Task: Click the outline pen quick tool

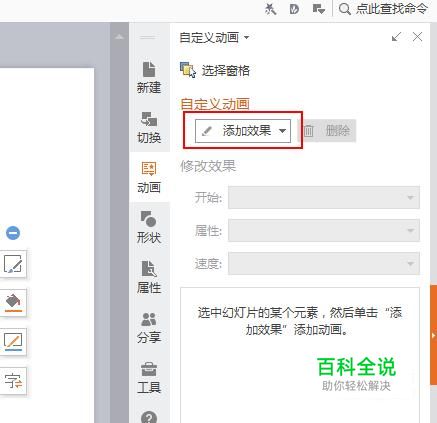Action: [13, 341]
